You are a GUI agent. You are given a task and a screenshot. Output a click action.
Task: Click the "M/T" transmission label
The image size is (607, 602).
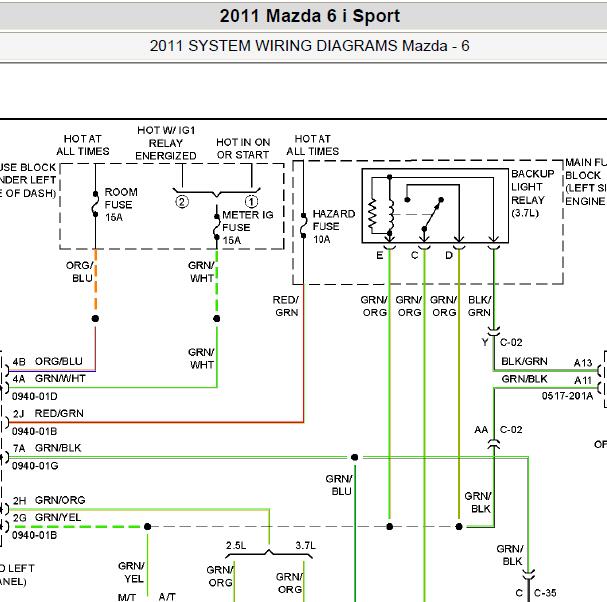(x=127, y=597)
